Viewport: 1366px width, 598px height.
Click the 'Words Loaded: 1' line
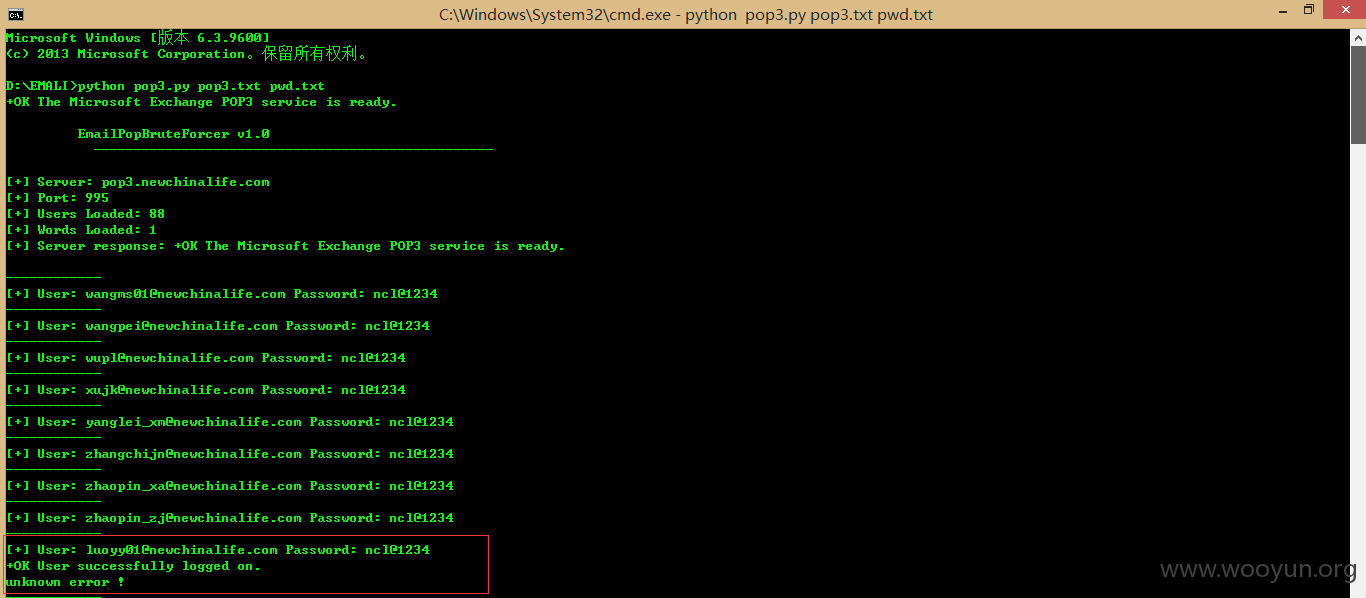82,230
